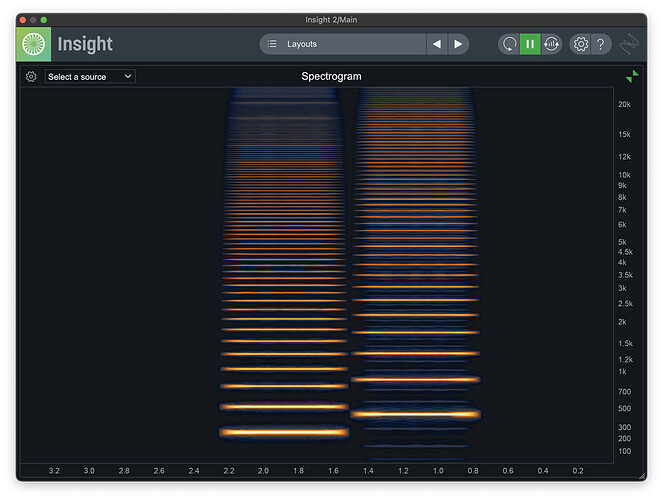Click the Insight logo icon
The height and width of the screenshot is (500, 662).
(x=33, y=44)
